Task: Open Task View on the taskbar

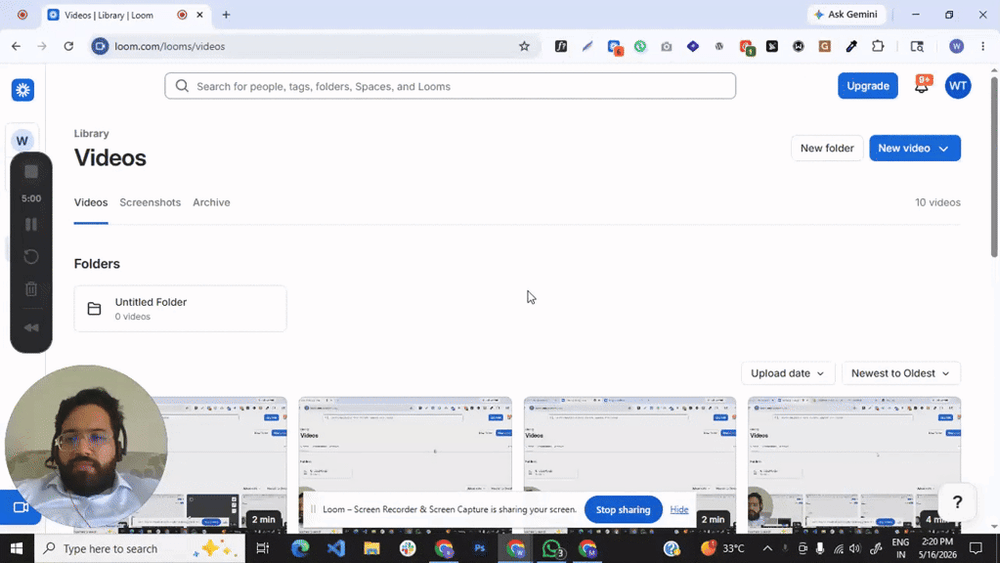Action: click(x=262, y=548)
